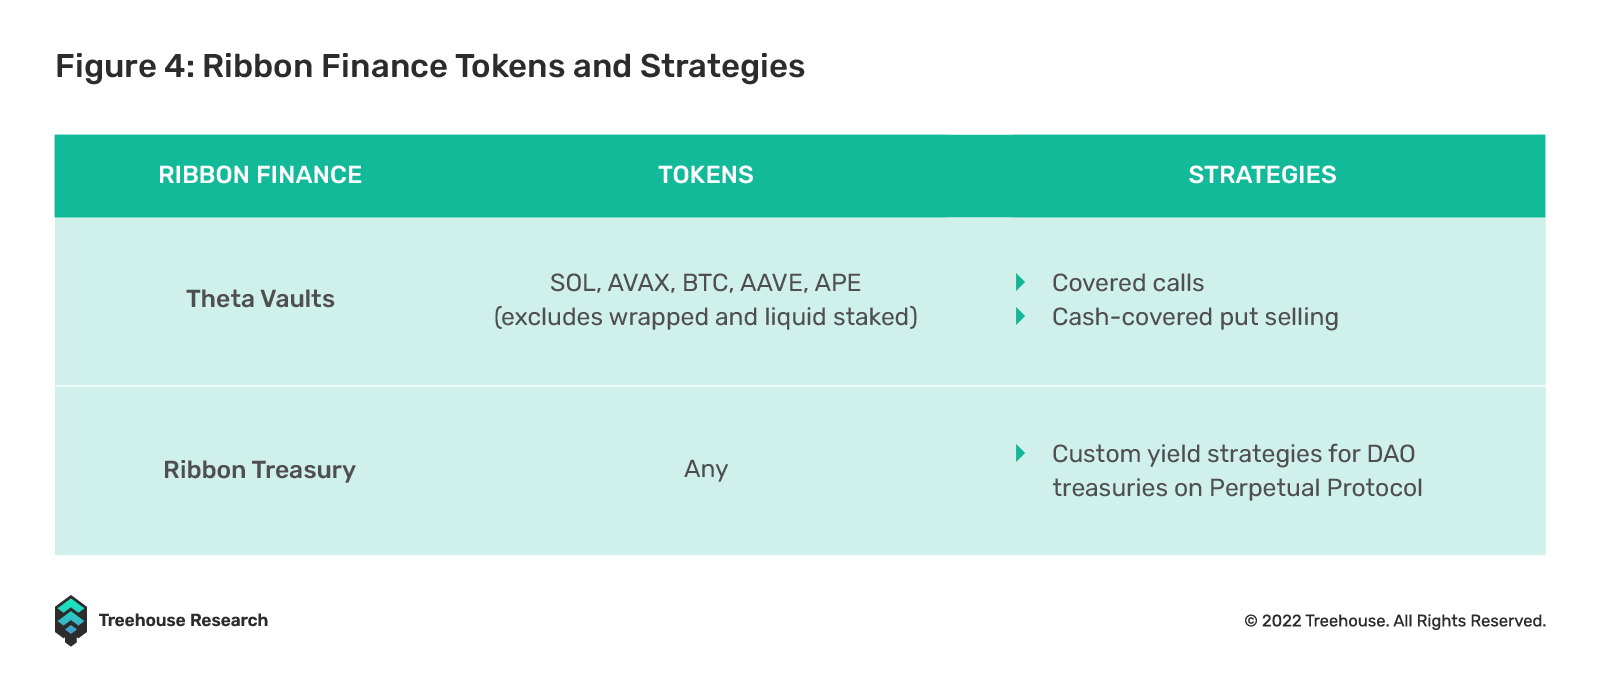Select the TOKENS column header

706,175
